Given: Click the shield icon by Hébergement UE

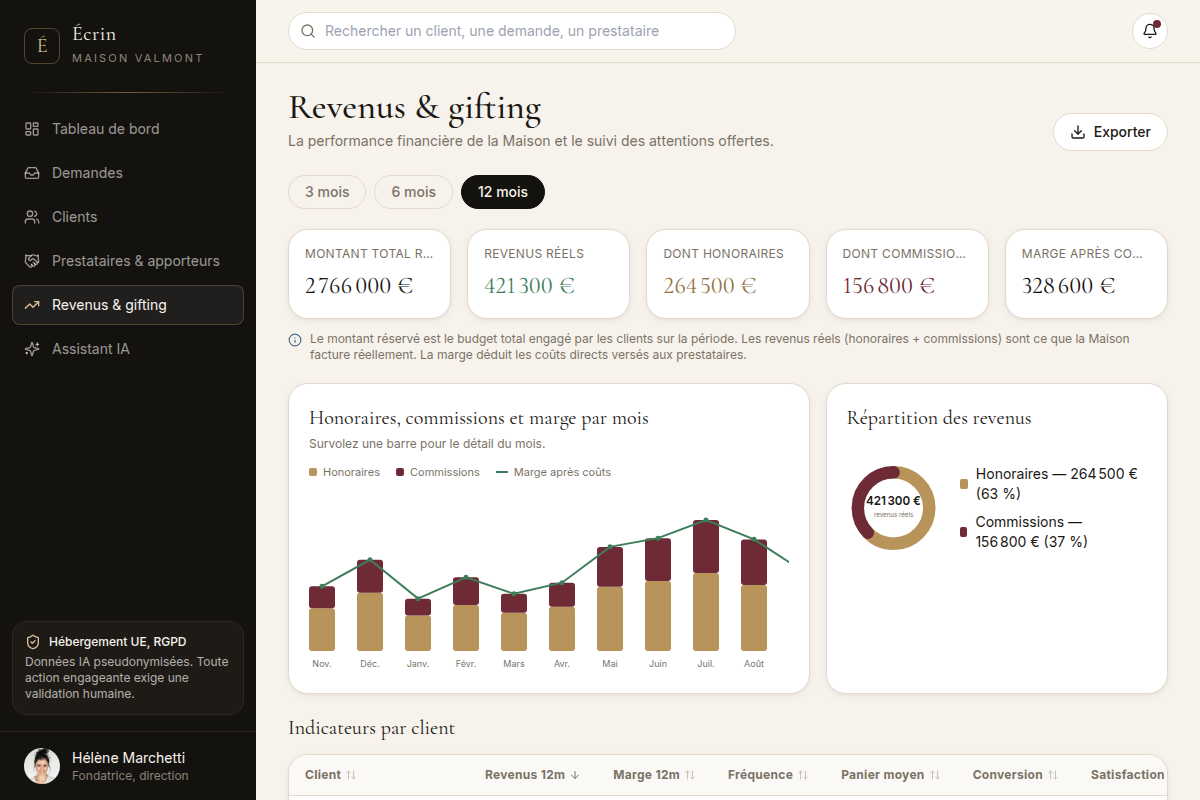Looking at the screenshot, I should (x=33, y=642).
